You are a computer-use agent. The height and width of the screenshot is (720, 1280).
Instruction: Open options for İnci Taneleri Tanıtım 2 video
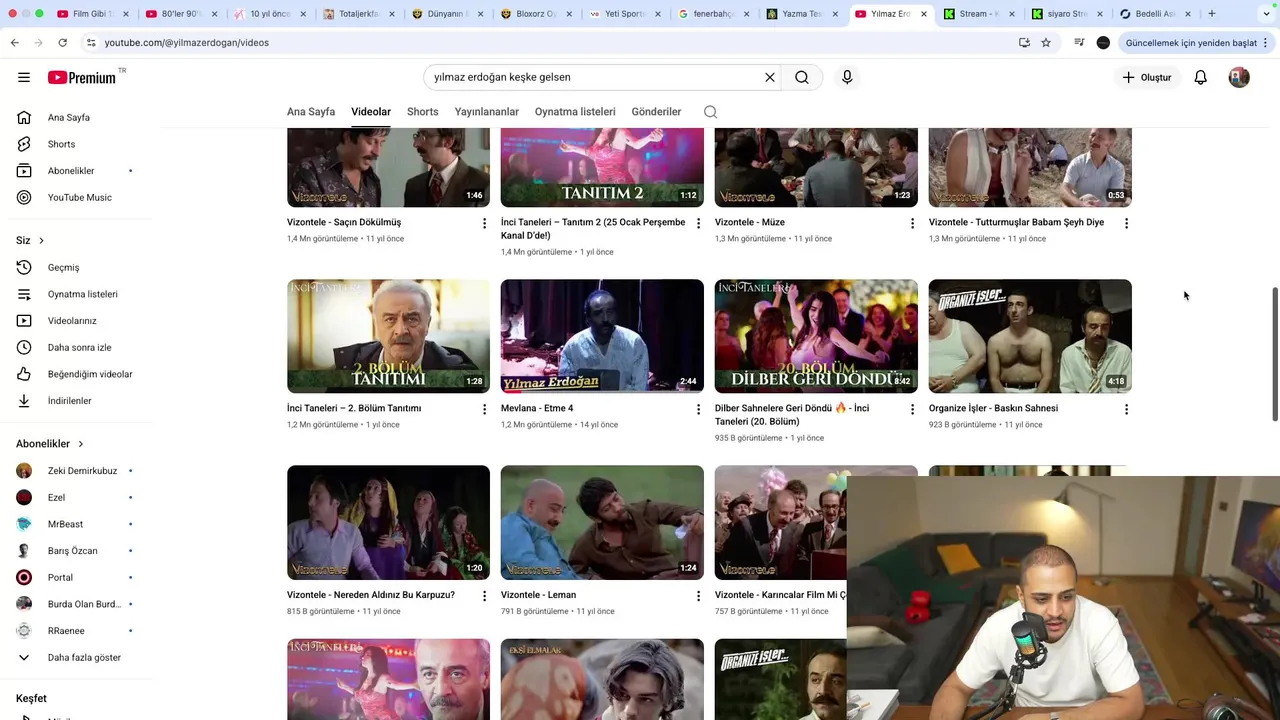pos(698,223)
